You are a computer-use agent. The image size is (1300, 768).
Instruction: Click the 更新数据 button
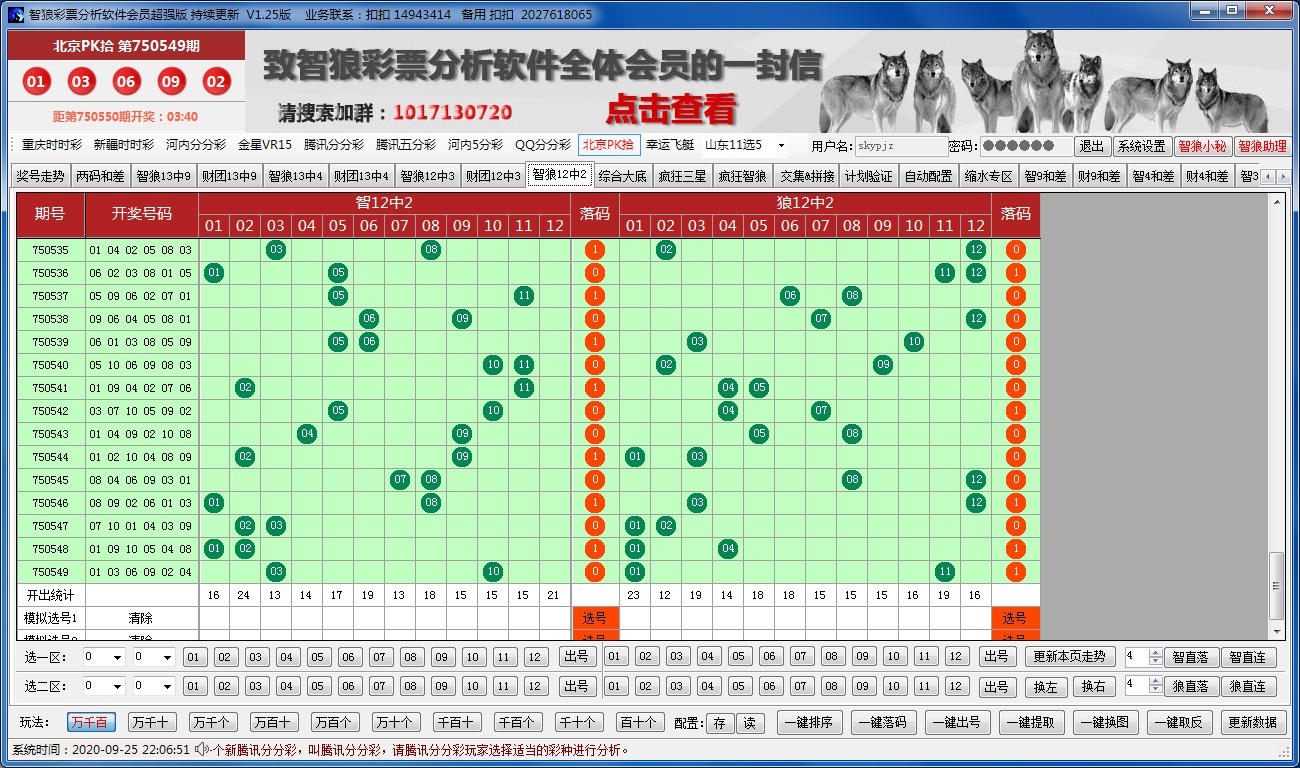tap(1252, 722)
